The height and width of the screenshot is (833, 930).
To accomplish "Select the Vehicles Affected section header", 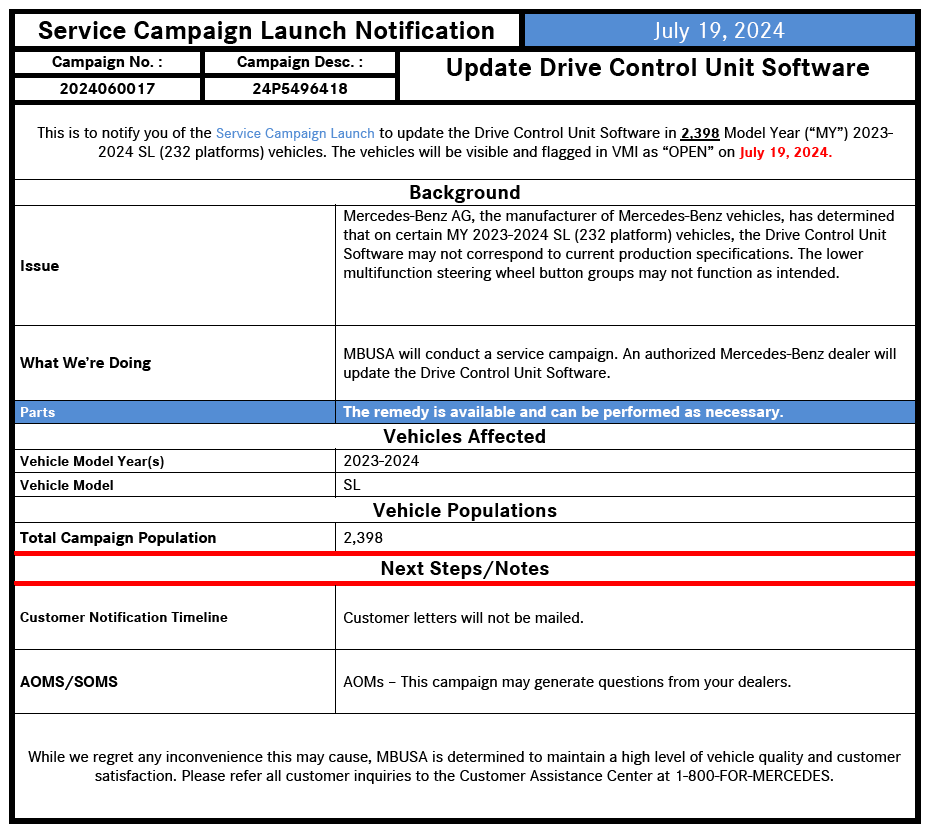I will pos(464,437).
